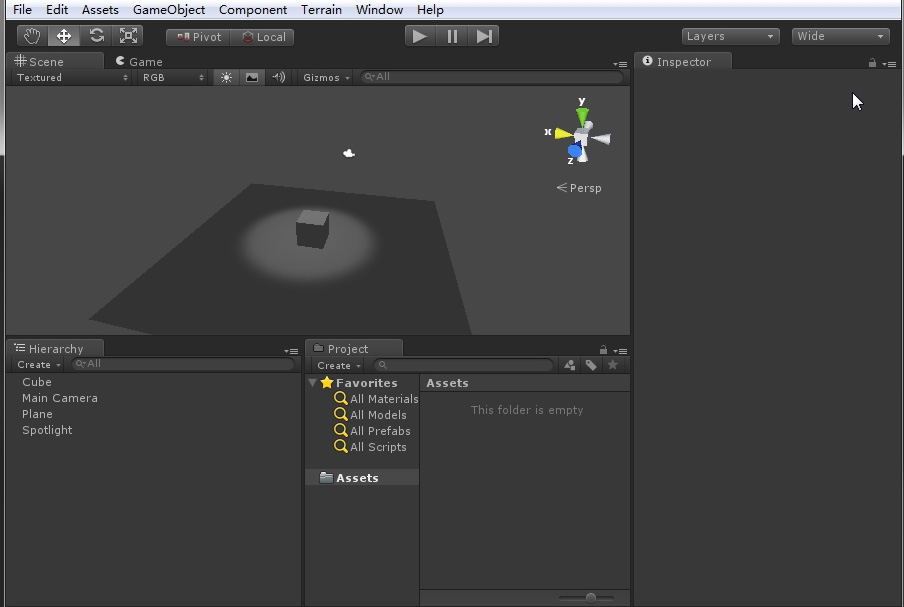904x607 pixels.
Task: Open the Layers dropdown
Action: click(x=730, y=36)
